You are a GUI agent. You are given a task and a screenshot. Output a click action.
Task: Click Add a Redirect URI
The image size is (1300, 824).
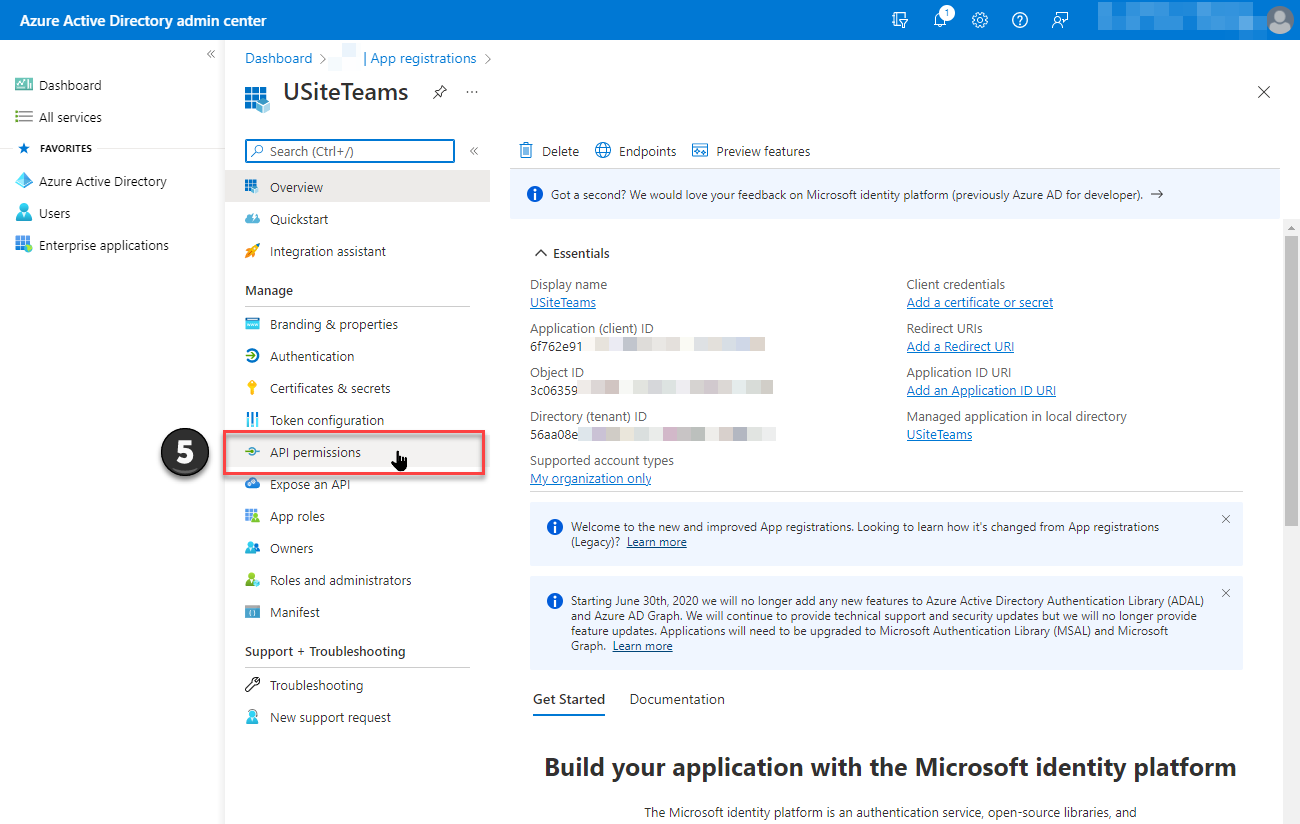960,346
